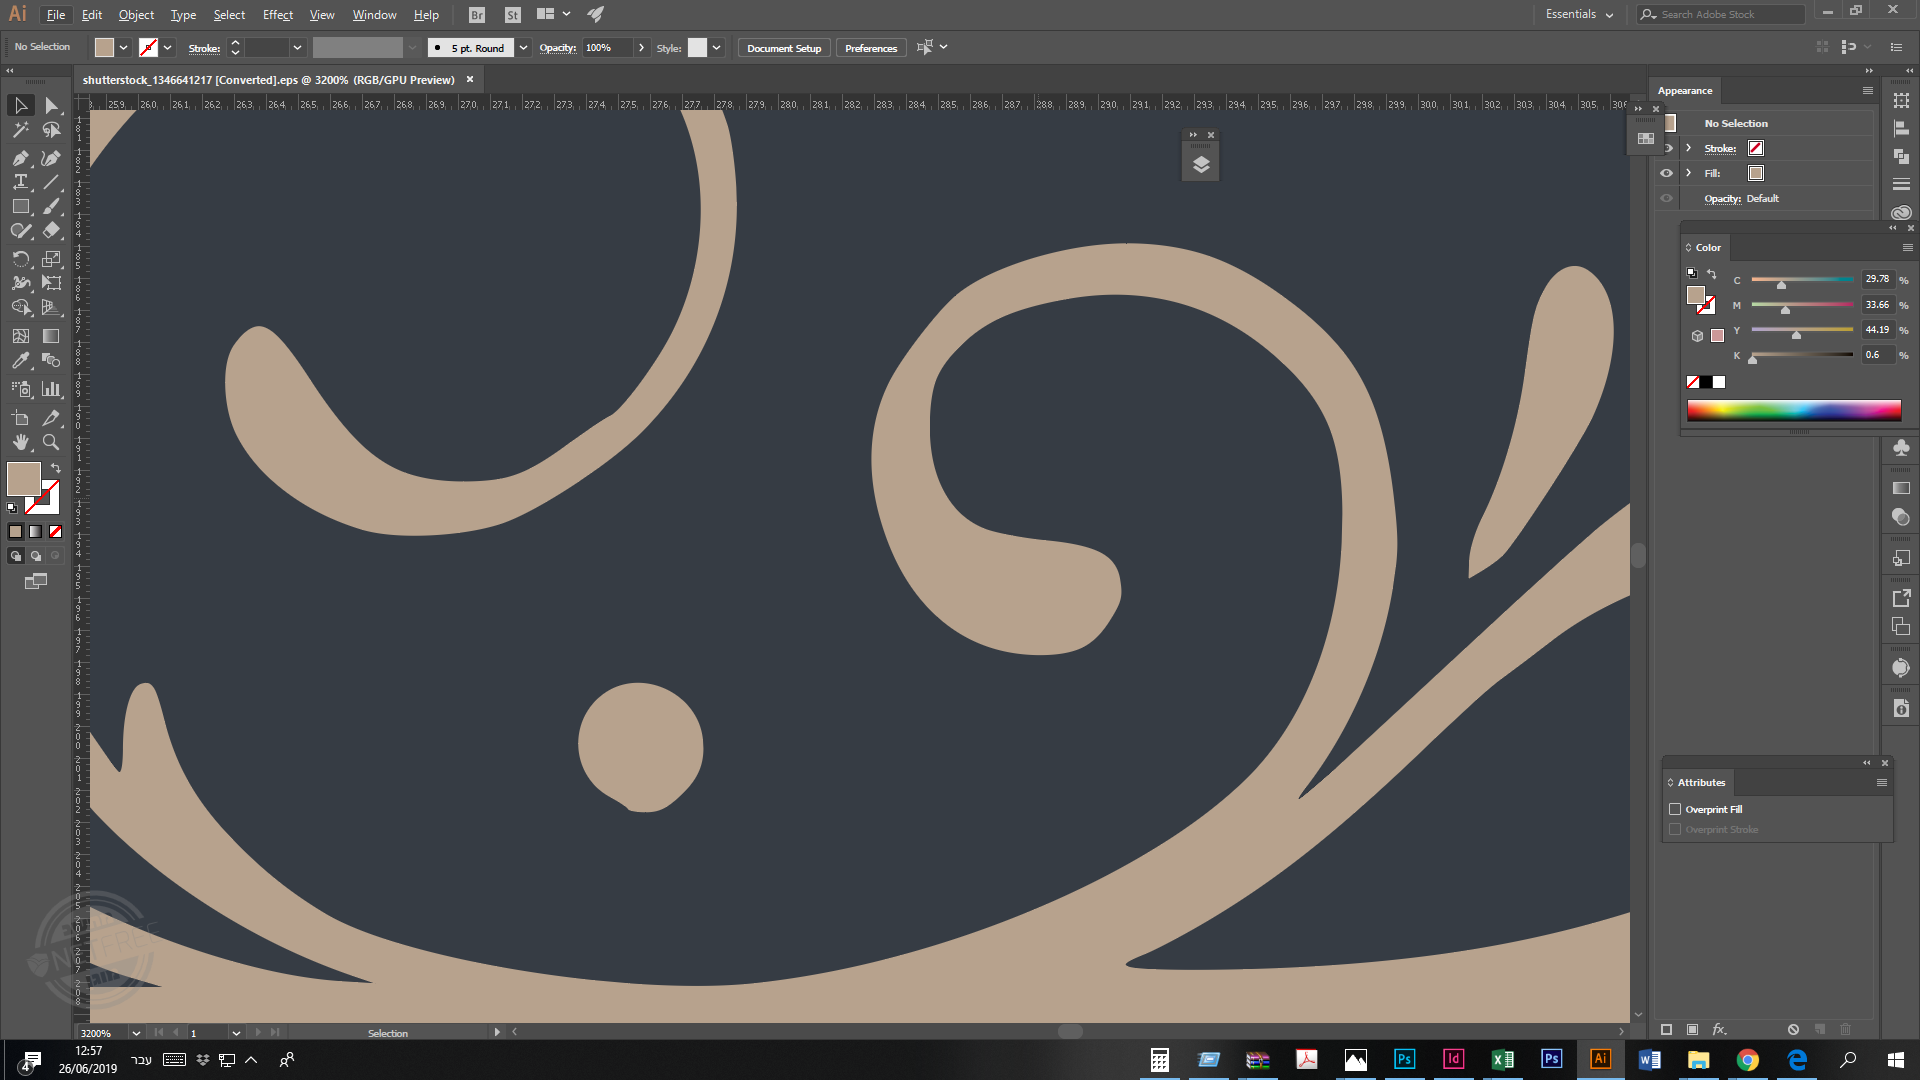Click the color spectrum bar
The height and width of the screenshot is (1080, 1920).
[x=1793, y=410]
